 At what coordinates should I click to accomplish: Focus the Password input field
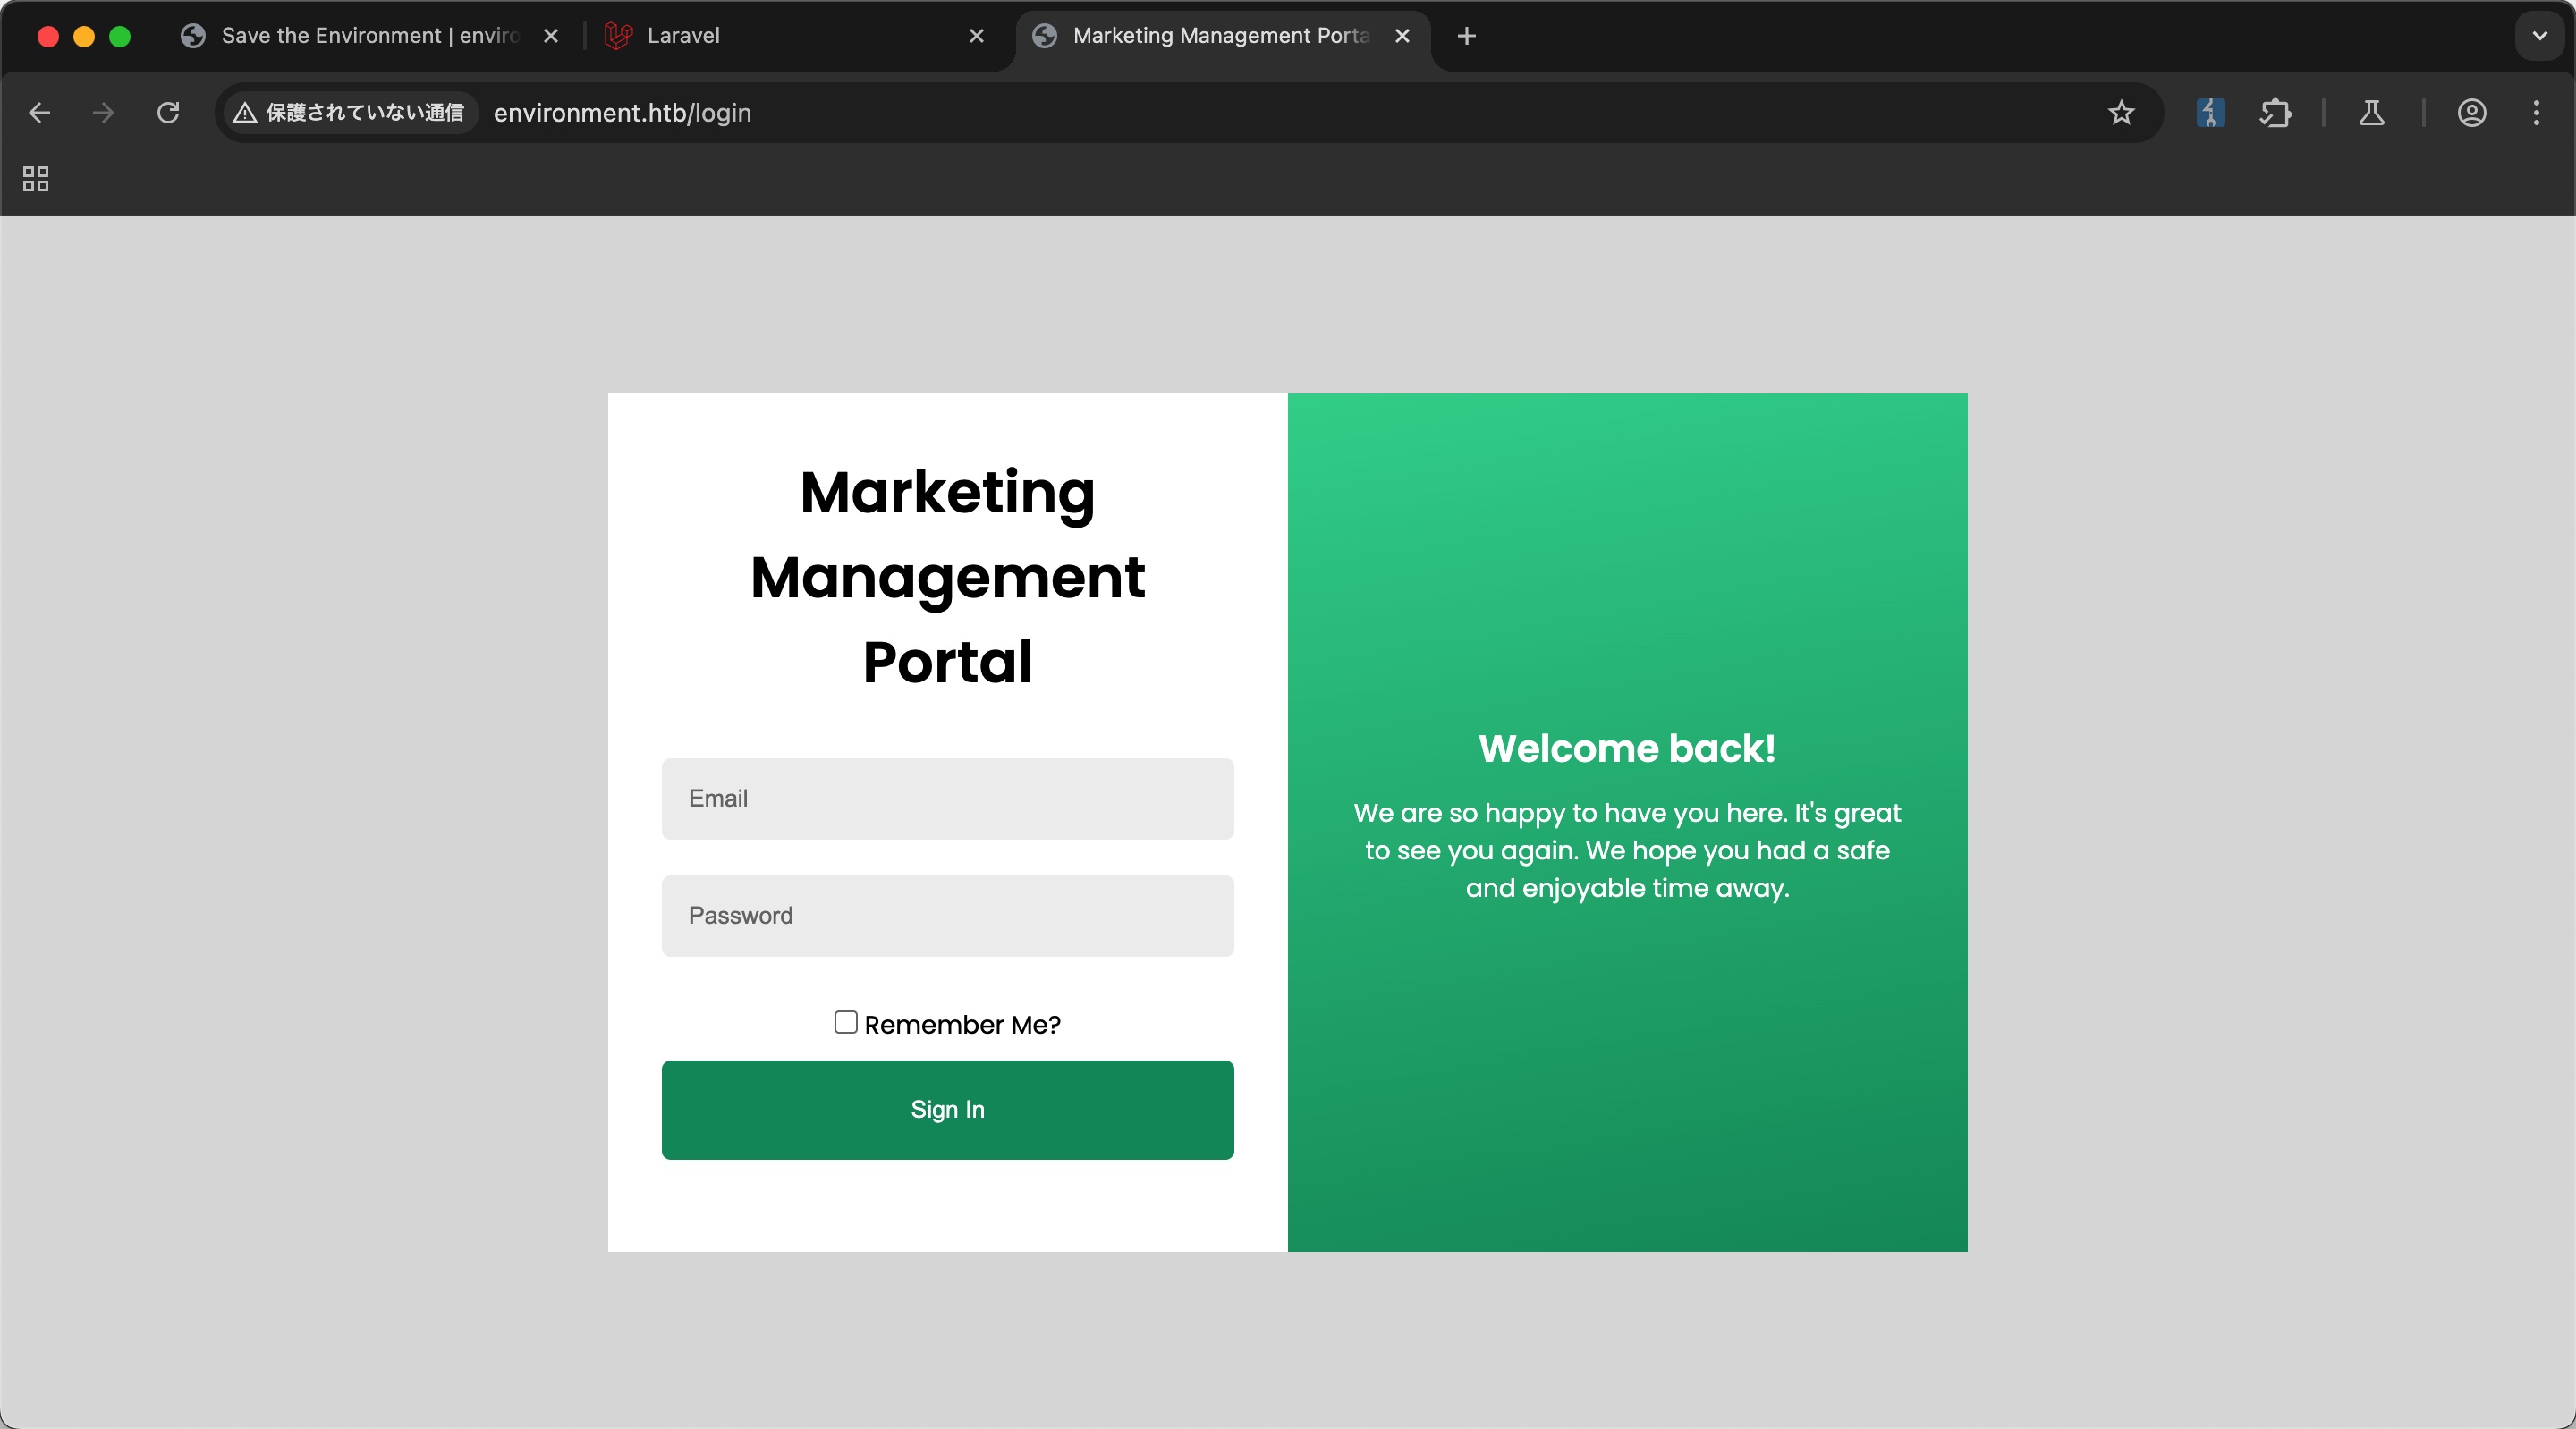pos(947,915)
